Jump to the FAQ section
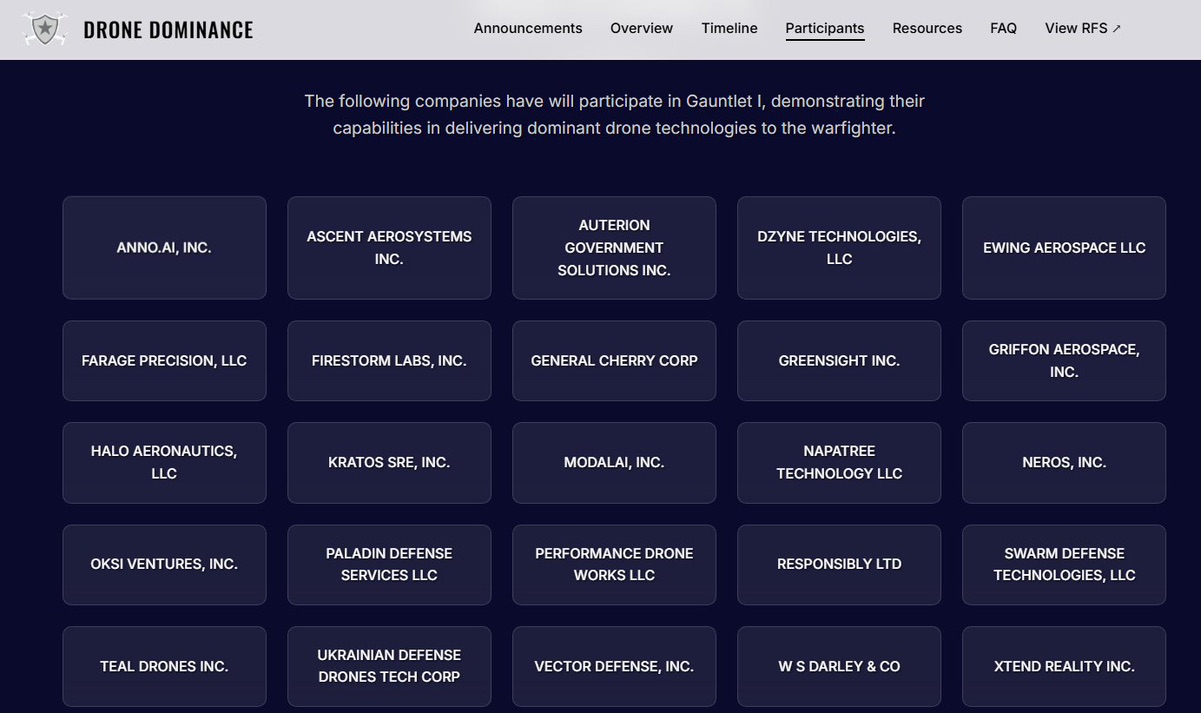This screenshot has width=1201, height=713. click(1003, 28)
